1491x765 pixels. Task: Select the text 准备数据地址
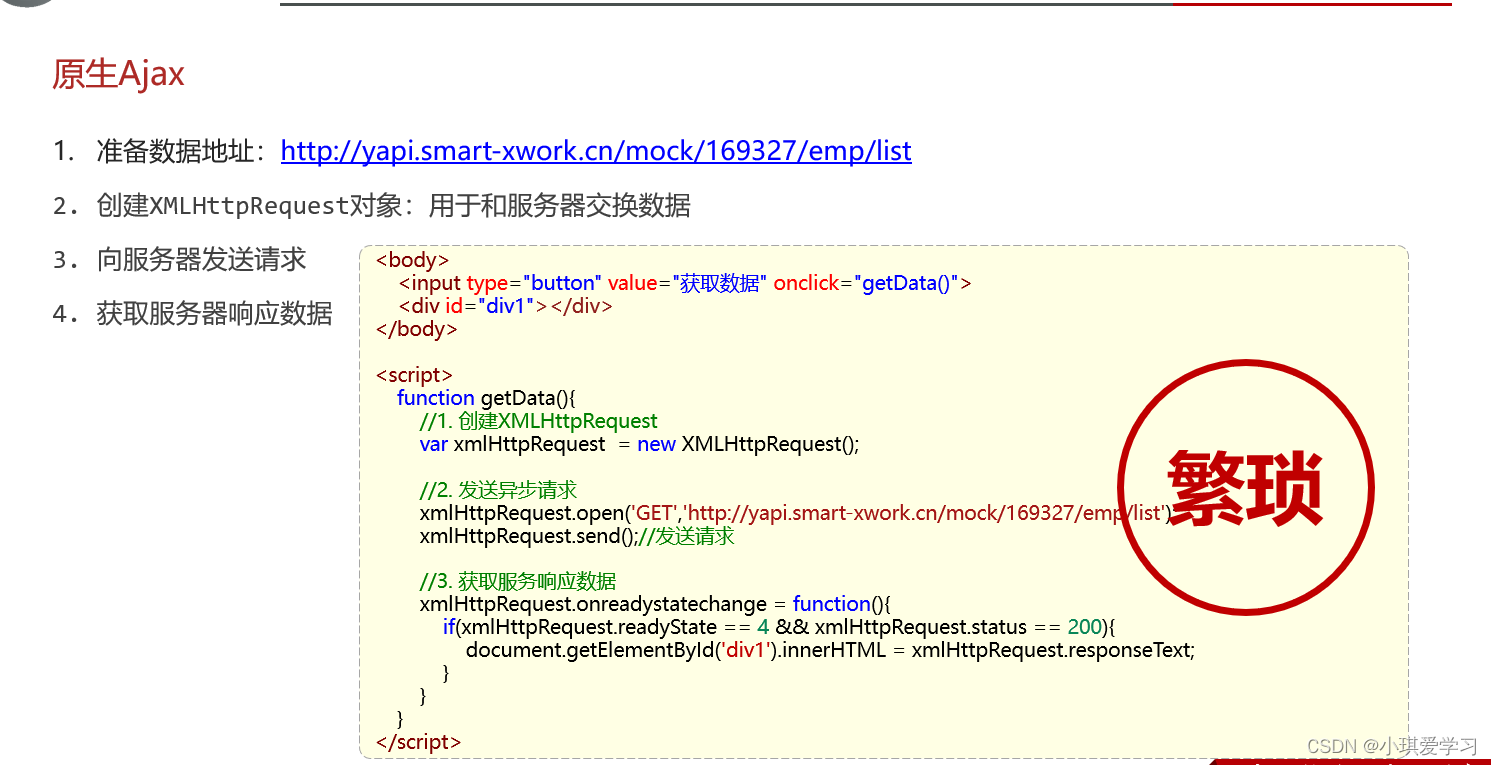[x=175, y=151]
